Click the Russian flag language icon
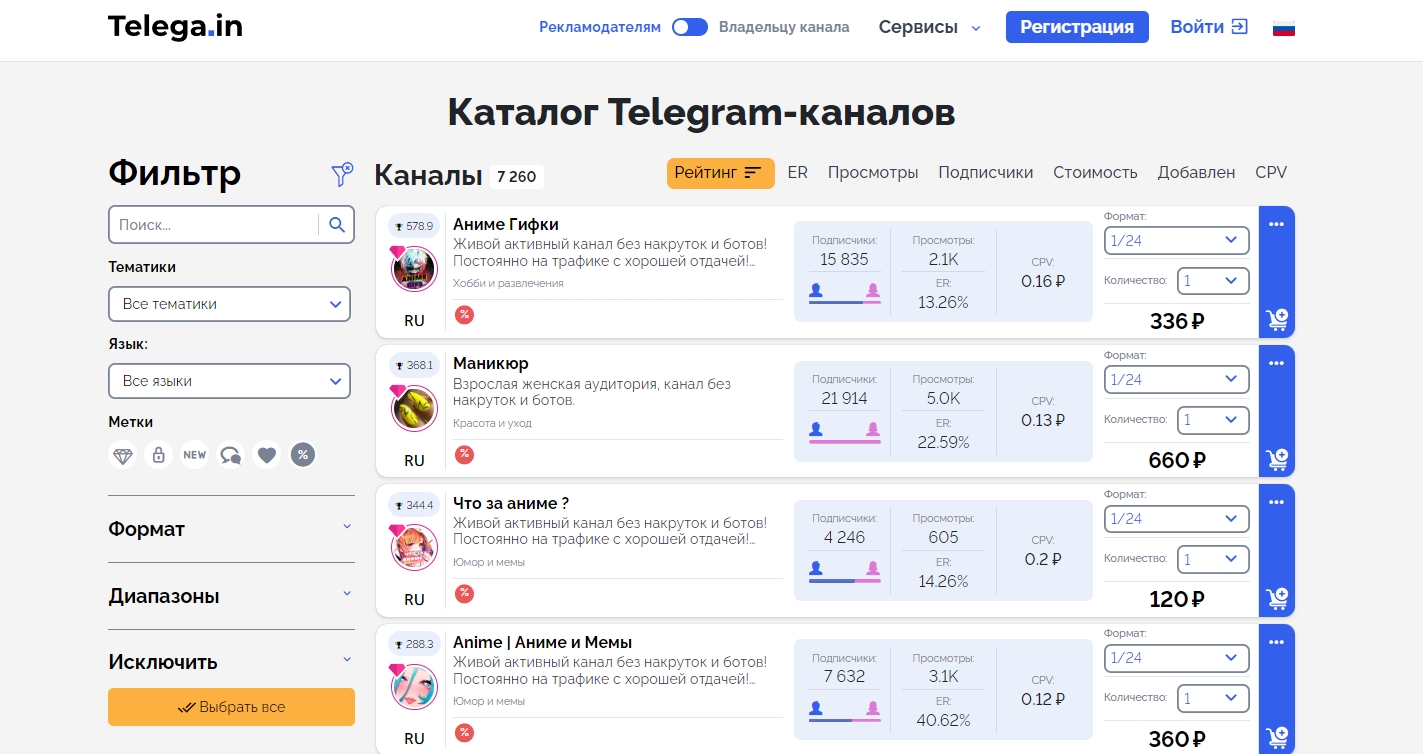The image size is (1423, 754). (1283, 27)
